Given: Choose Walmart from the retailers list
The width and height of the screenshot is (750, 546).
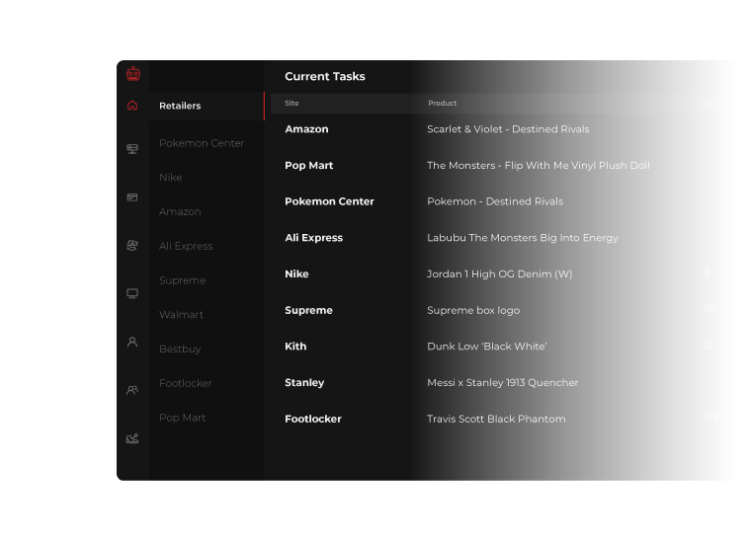Looking at the screenshot, I should coord(181,315).
